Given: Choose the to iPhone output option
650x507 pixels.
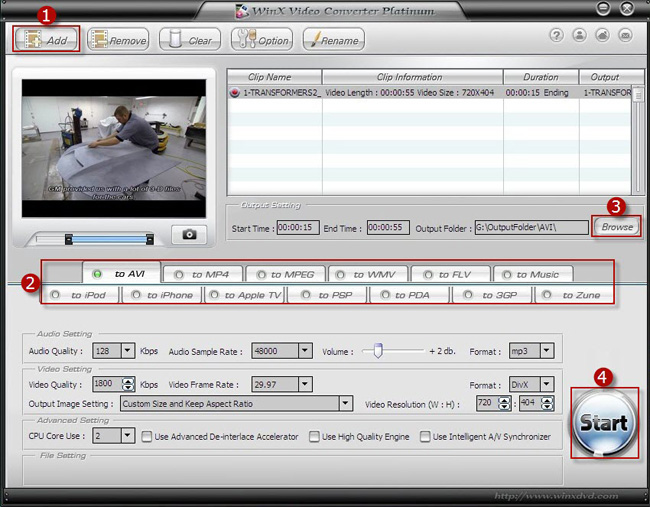Looking at the screenshot, I should point(162,295).
